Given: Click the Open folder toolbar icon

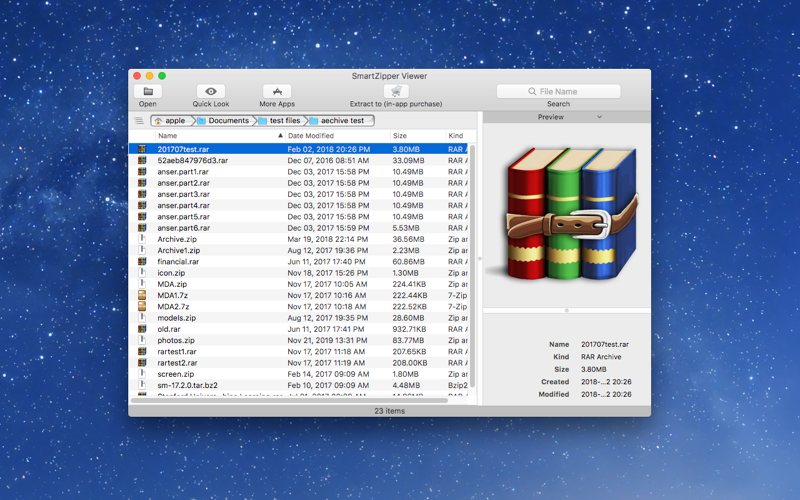Looking at the screenshot, I should click(148, 91).
